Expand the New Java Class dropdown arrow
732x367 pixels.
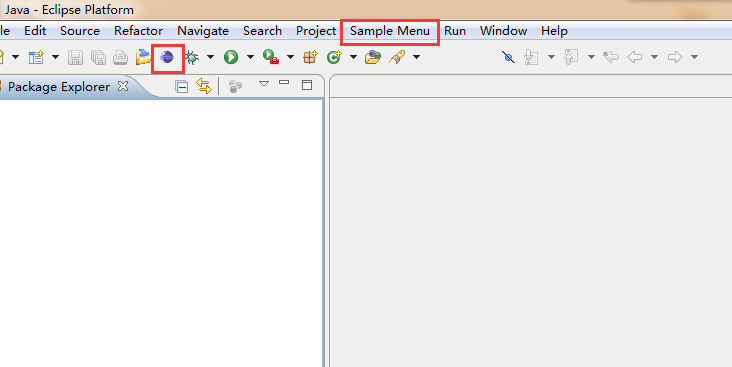(353, 57)
